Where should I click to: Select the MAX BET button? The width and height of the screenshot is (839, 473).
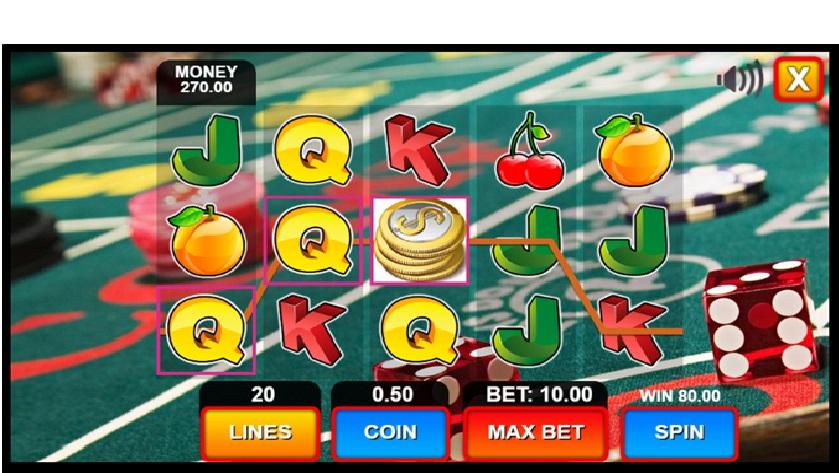[x=536, y=432]
